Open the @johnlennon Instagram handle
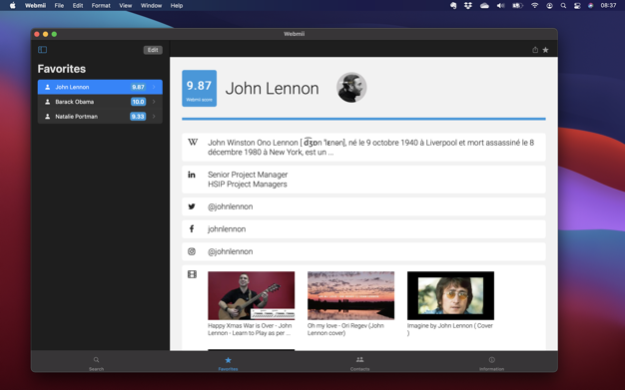 click(230, 252)
